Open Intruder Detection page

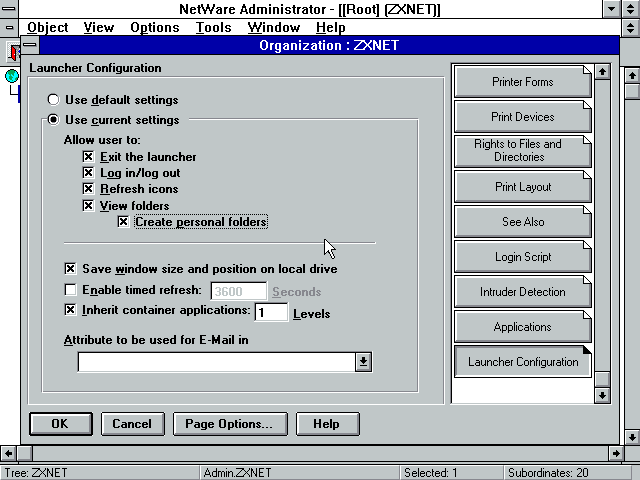click(522, 292)
